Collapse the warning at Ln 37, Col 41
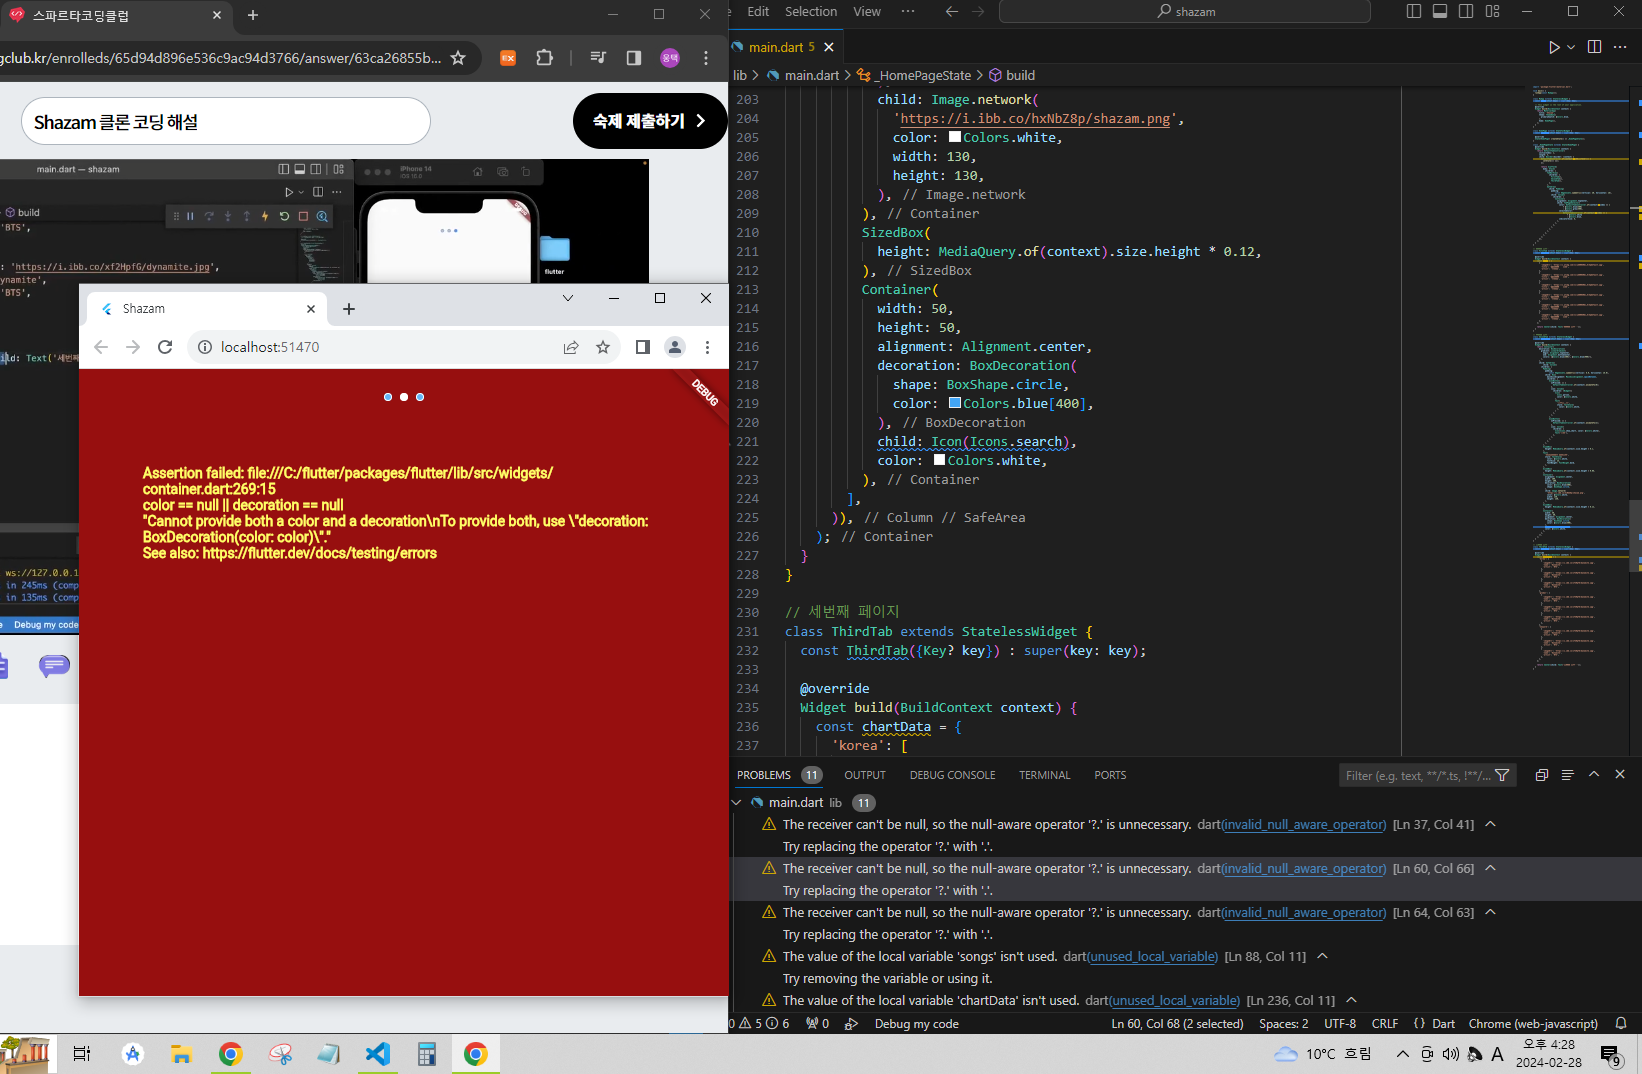This screenshot has width=1642, height=1074. 1490,824
